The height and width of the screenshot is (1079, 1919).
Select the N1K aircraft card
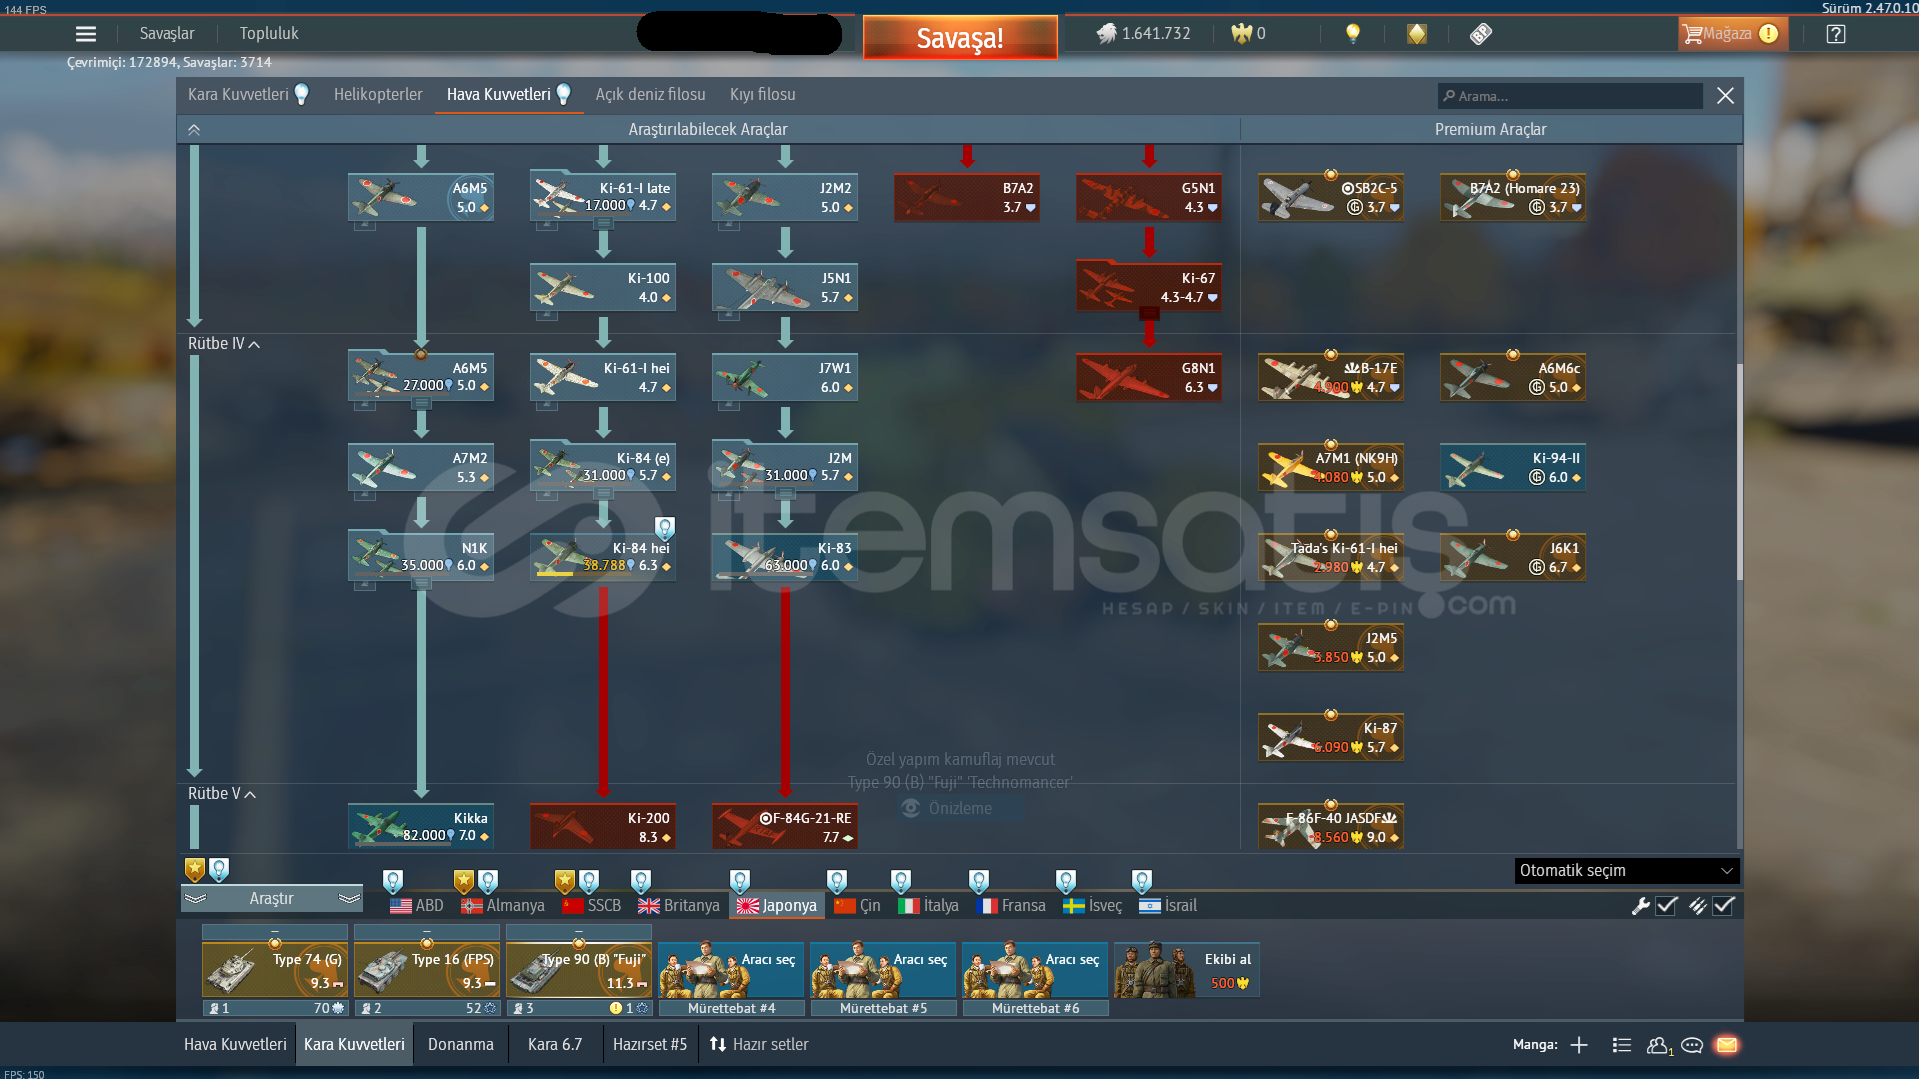pos(421,558)
